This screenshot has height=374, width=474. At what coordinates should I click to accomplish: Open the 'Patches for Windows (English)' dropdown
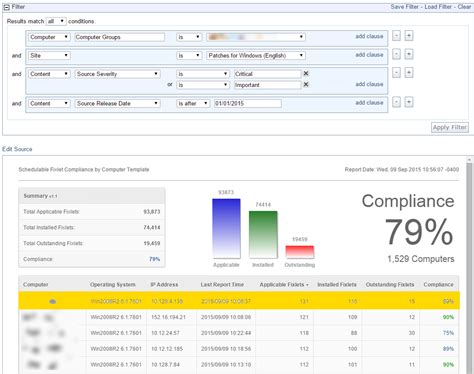tap(256, 55)
